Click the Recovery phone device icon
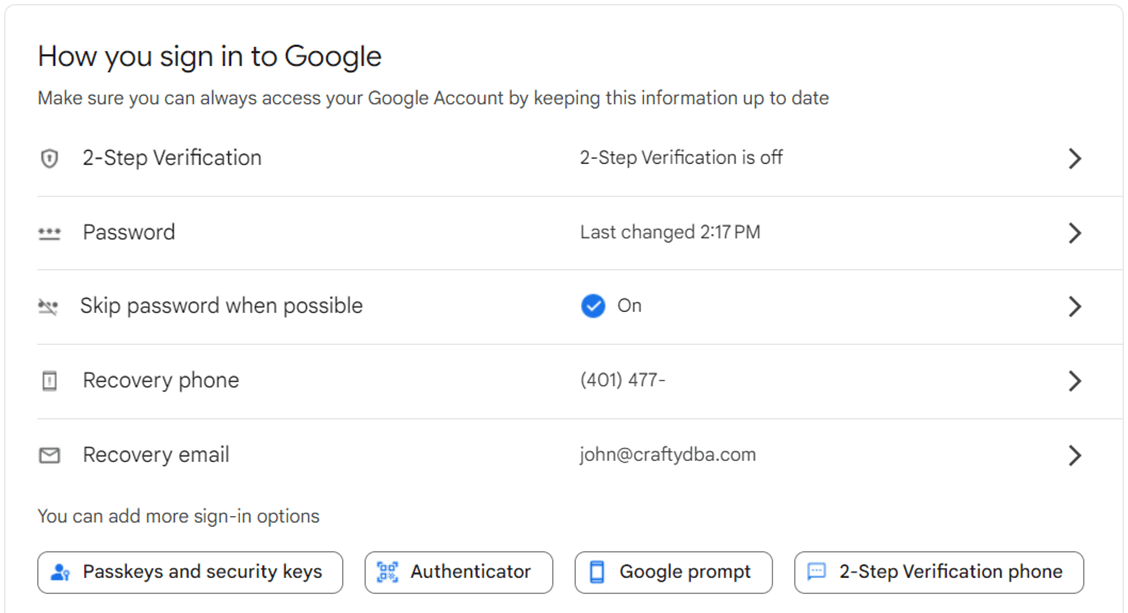This screenshot has width=1128, height=613. tap(49, 381)
